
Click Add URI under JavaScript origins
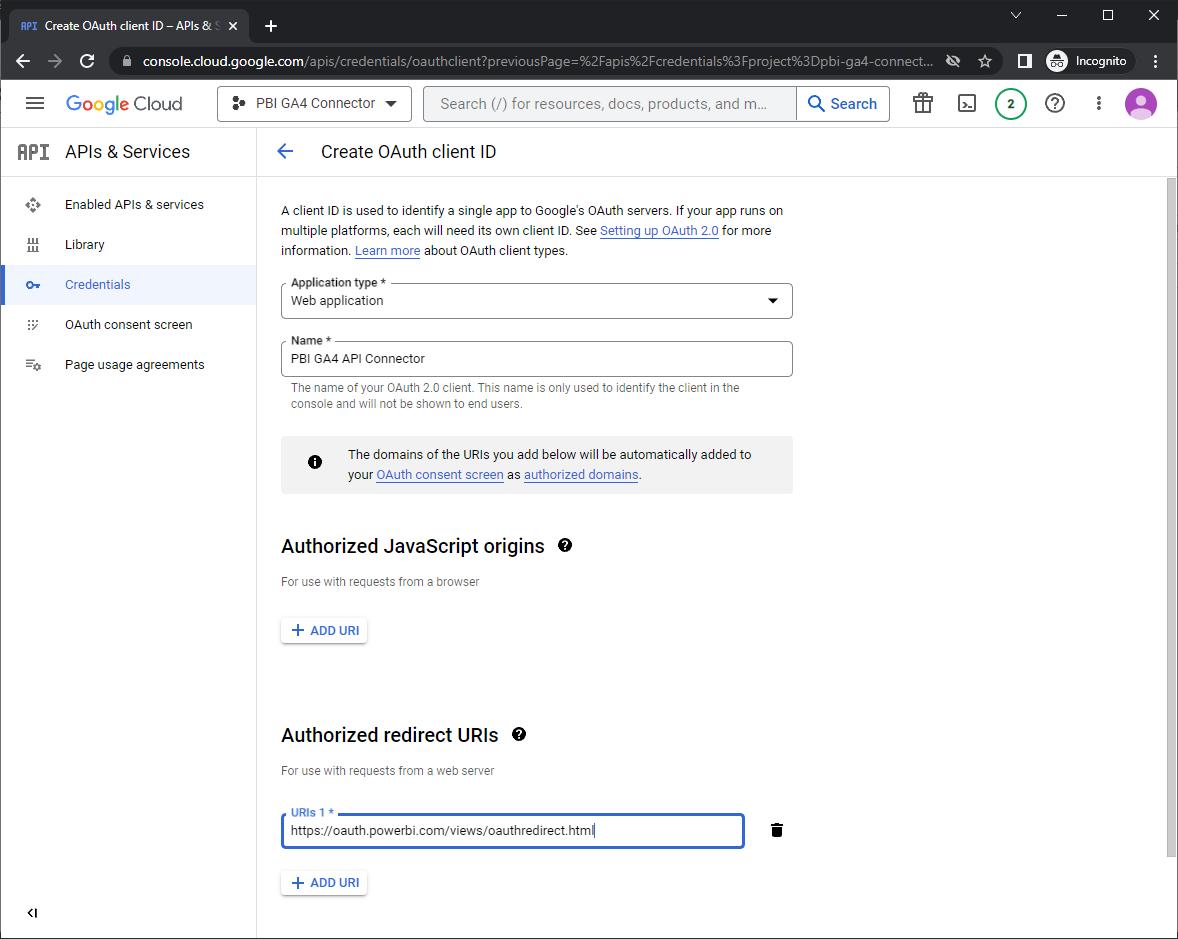point(324,630)
